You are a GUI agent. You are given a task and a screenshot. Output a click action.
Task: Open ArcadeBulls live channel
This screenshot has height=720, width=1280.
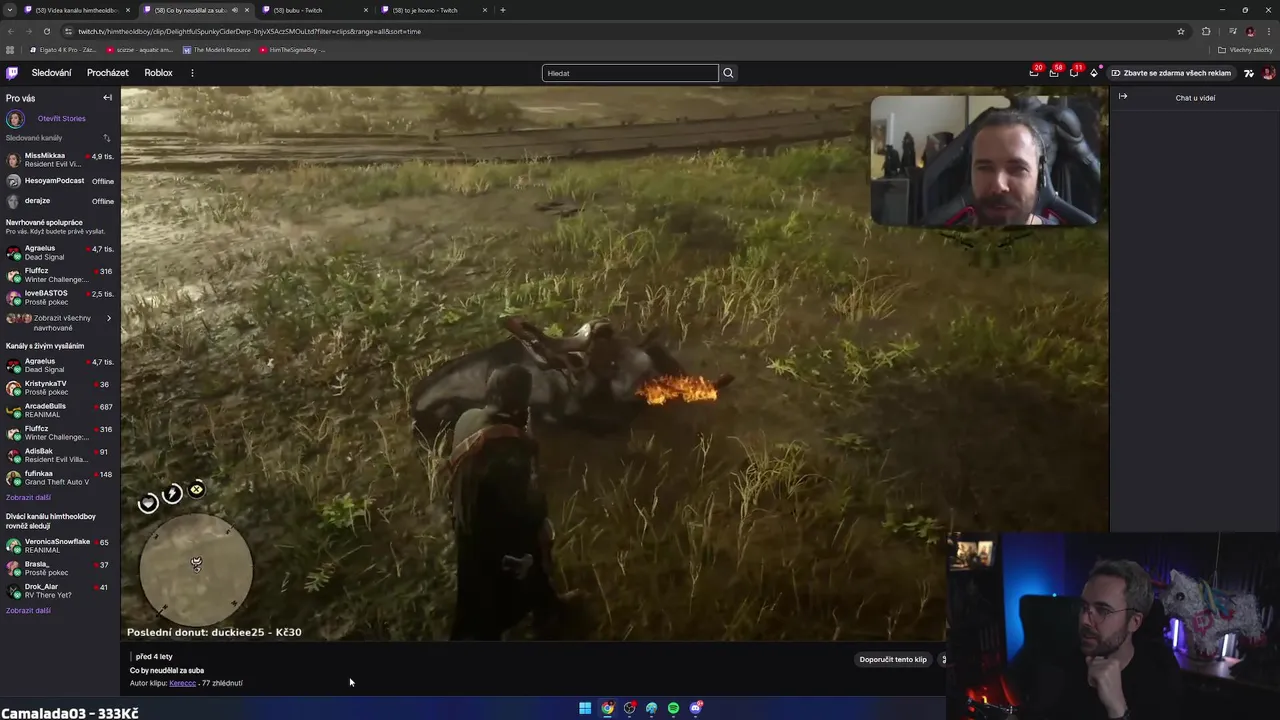pos(60,410)
